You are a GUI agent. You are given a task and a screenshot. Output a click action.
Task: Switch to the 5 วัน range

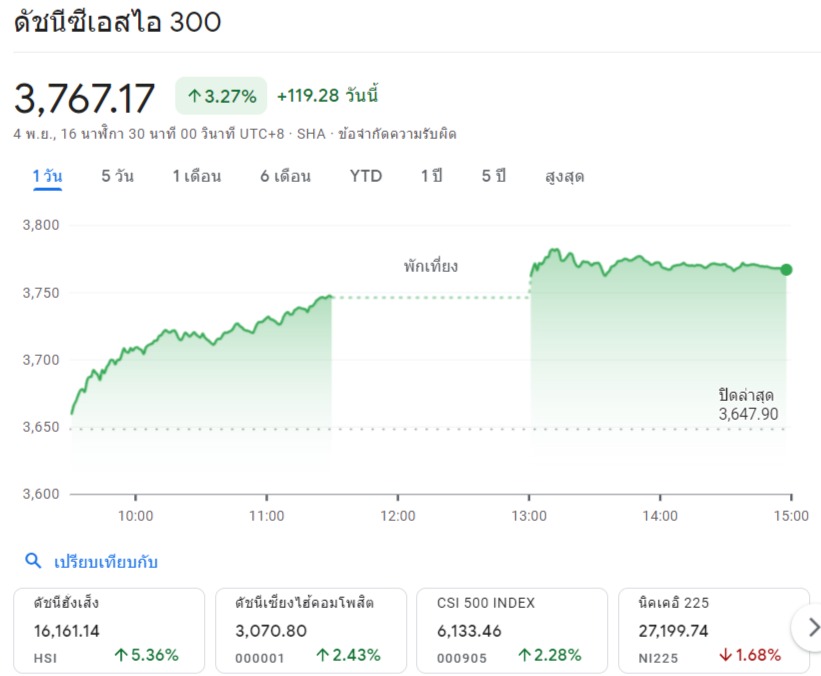coord(117,176)
